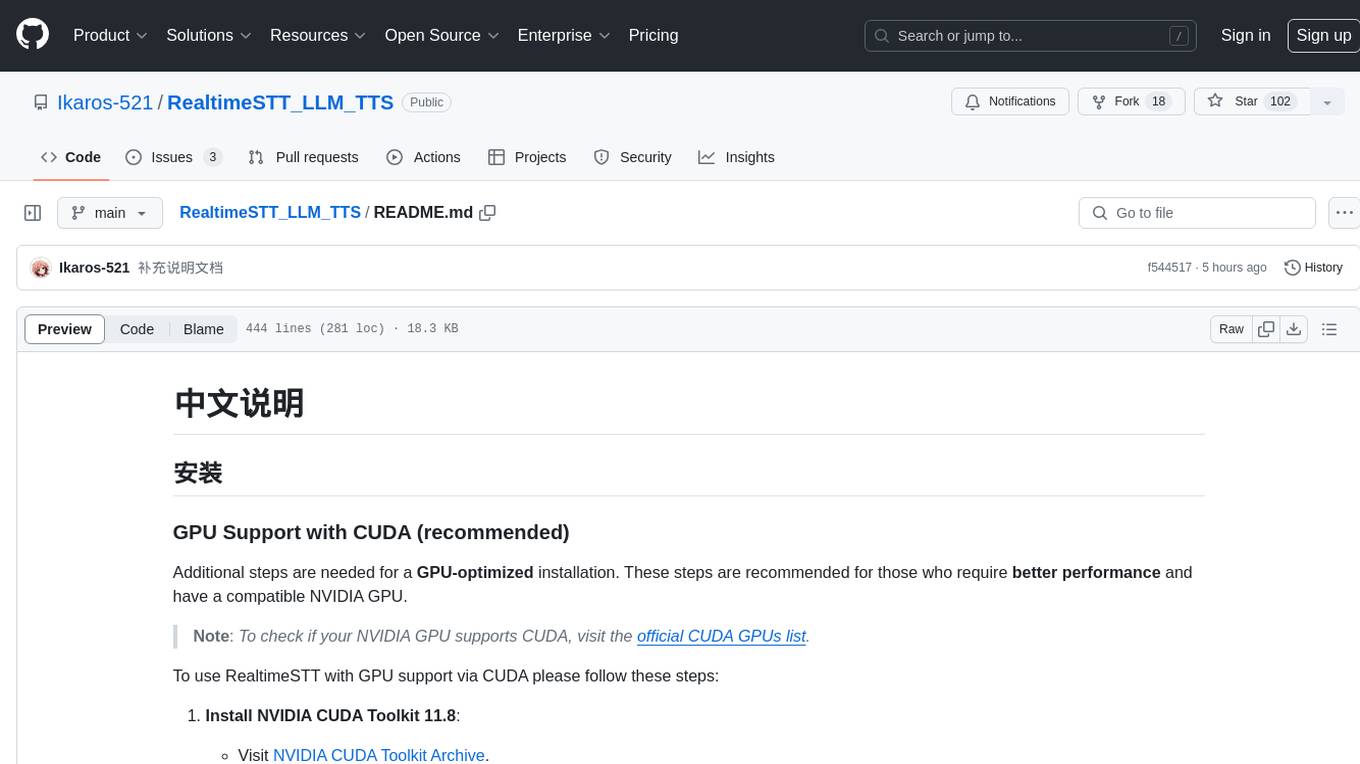The image size is (1360, 764).
Task: Click the Ikaros-521 commit author avatar
Action: 41,268
